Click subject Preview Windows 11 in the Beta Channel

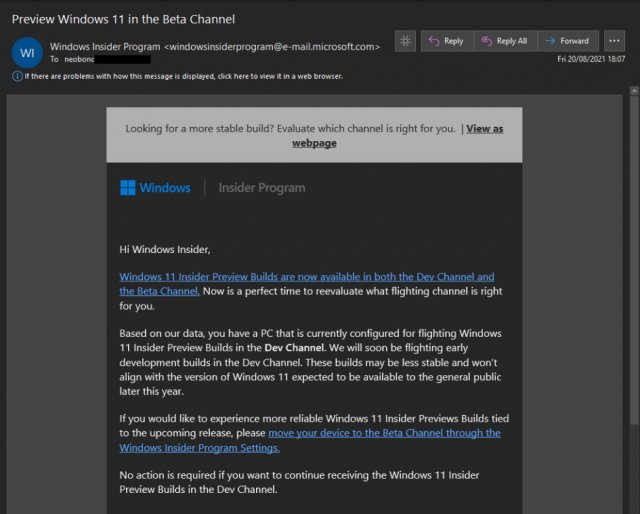point(123,19)
